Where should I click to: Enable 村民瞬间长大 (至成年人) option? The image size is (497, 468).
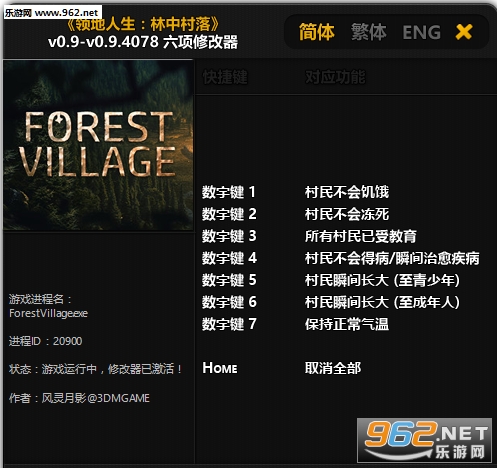pos(382,302)
